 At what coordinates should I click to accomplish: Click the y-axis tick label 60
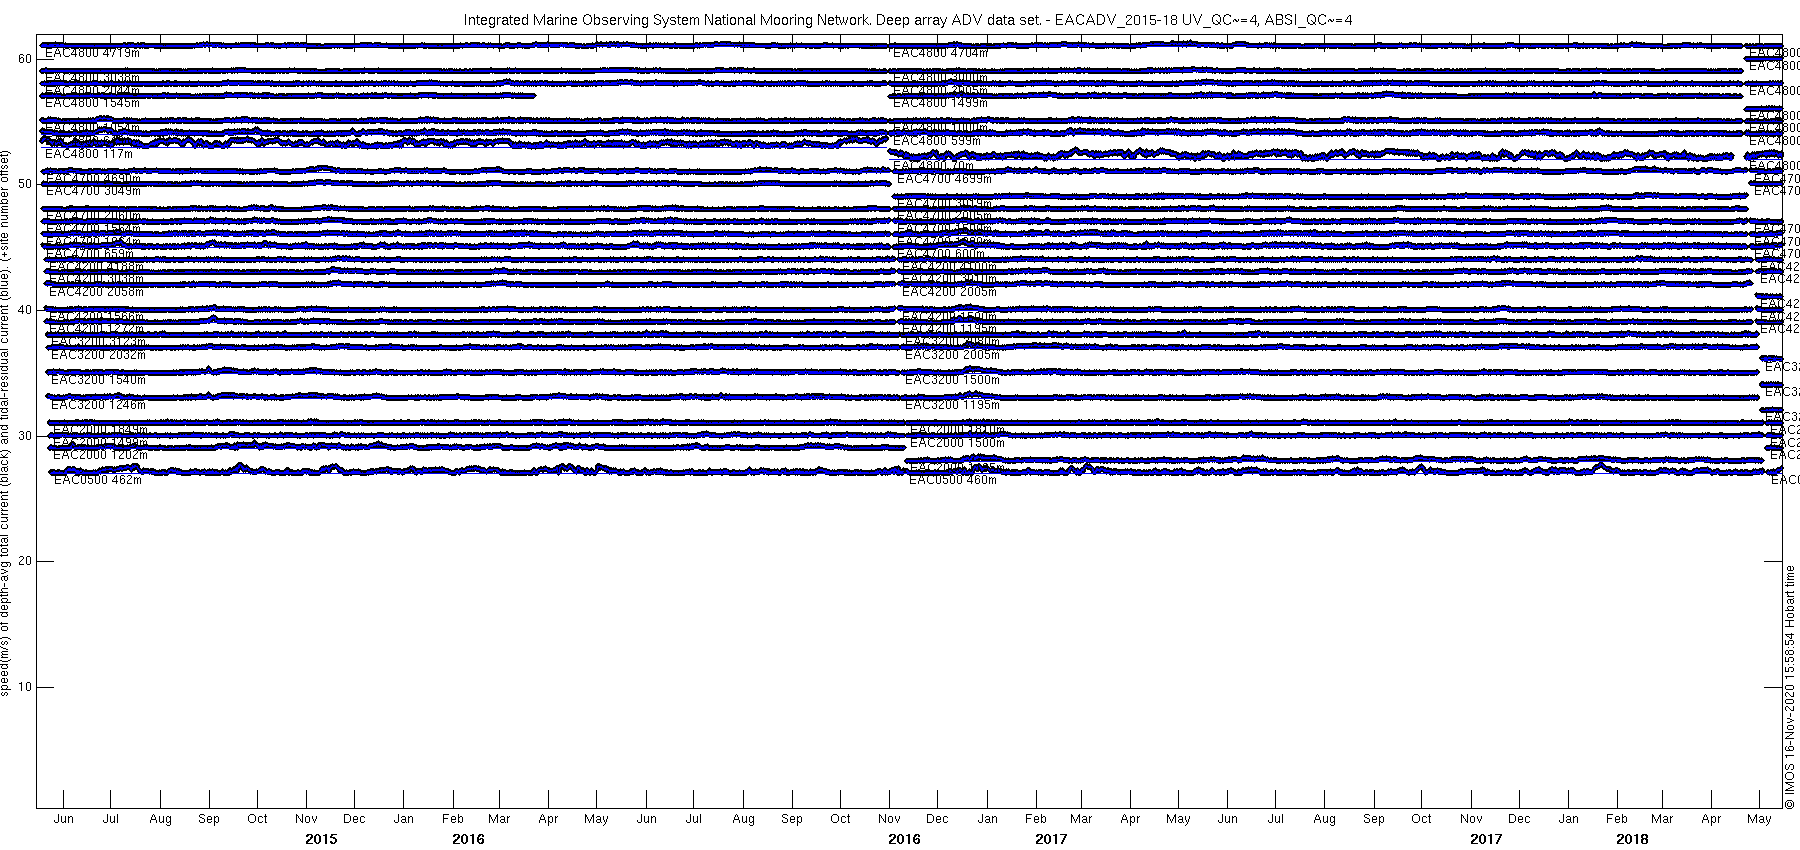pos(25,59)
